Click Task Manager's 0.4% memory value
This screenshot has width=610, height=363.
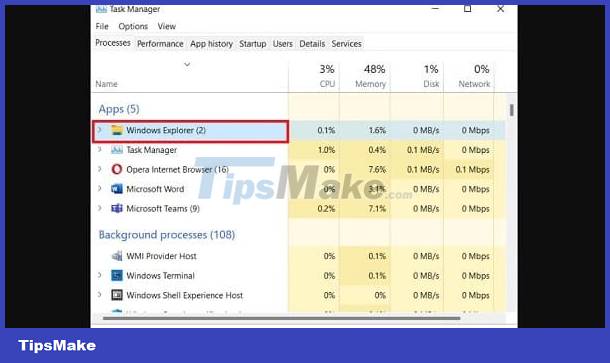[377, 150]
